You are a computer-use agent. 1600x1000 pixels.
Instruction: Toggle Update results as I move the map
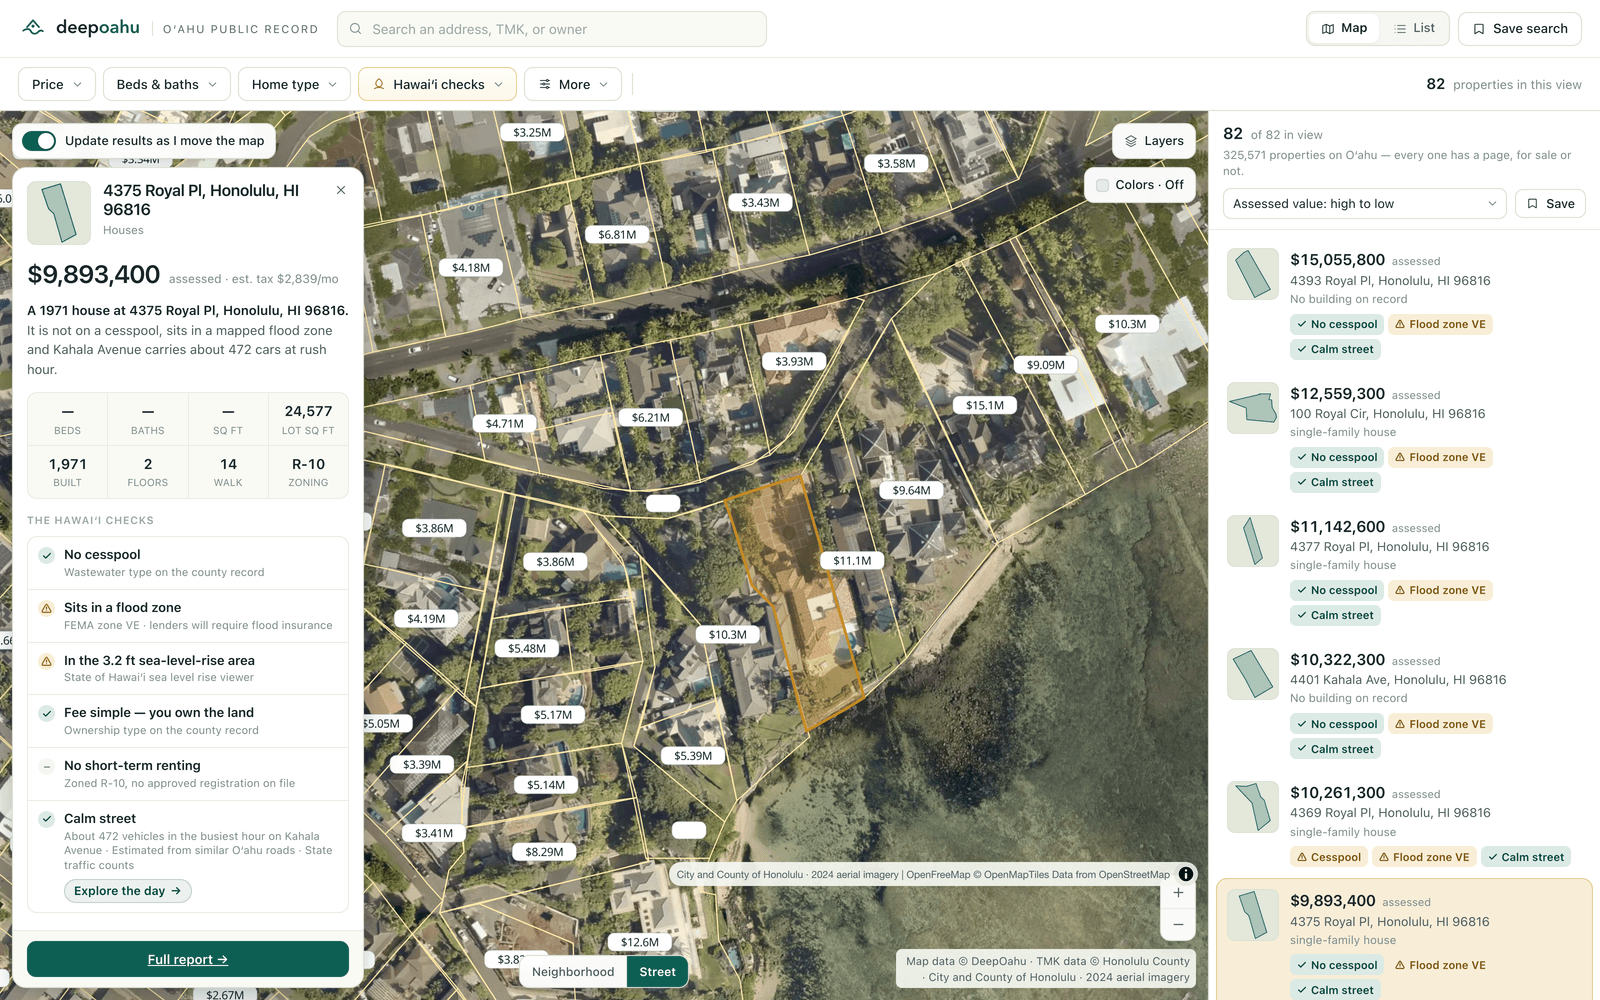pos(39,141)
